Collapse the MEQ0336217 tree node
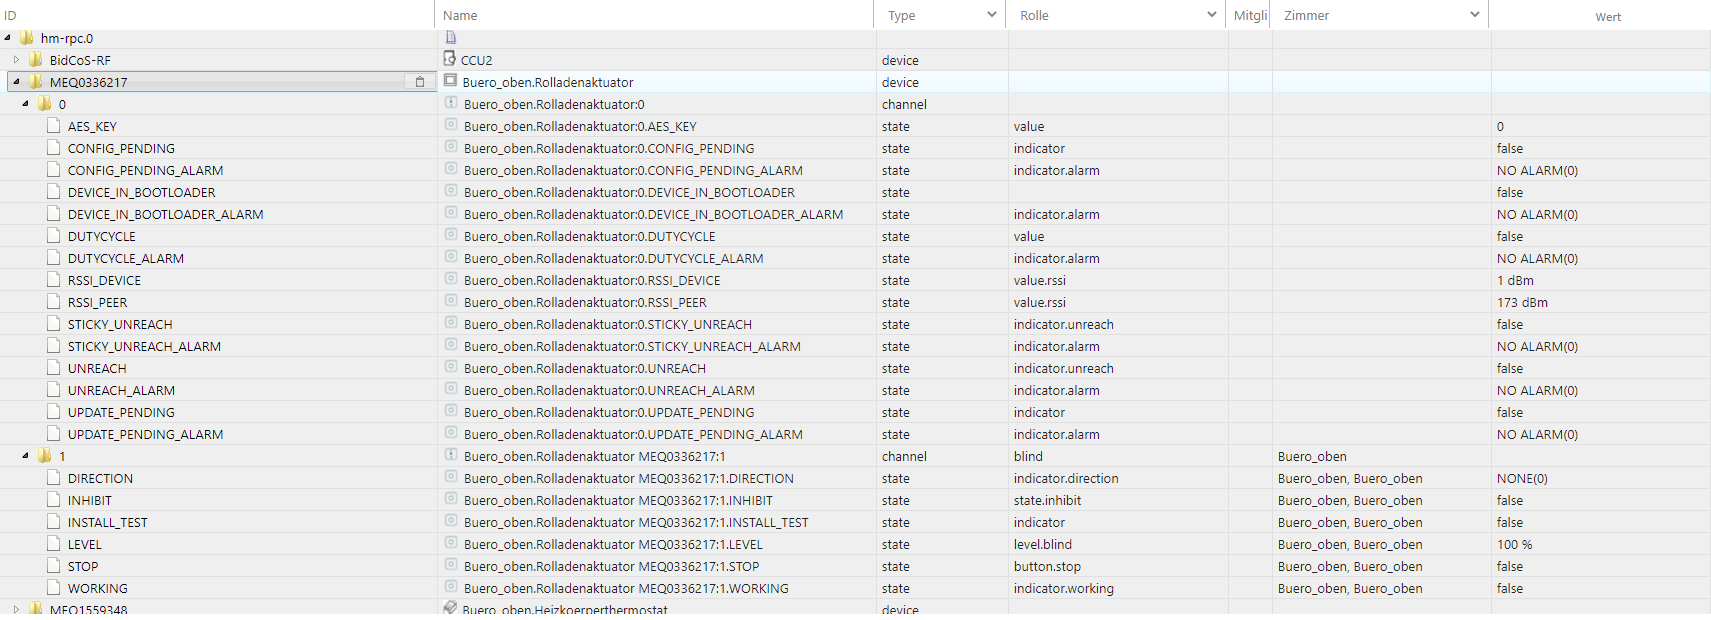The height and width of the screenshot is (620, 1711). (x=17, y=82)
